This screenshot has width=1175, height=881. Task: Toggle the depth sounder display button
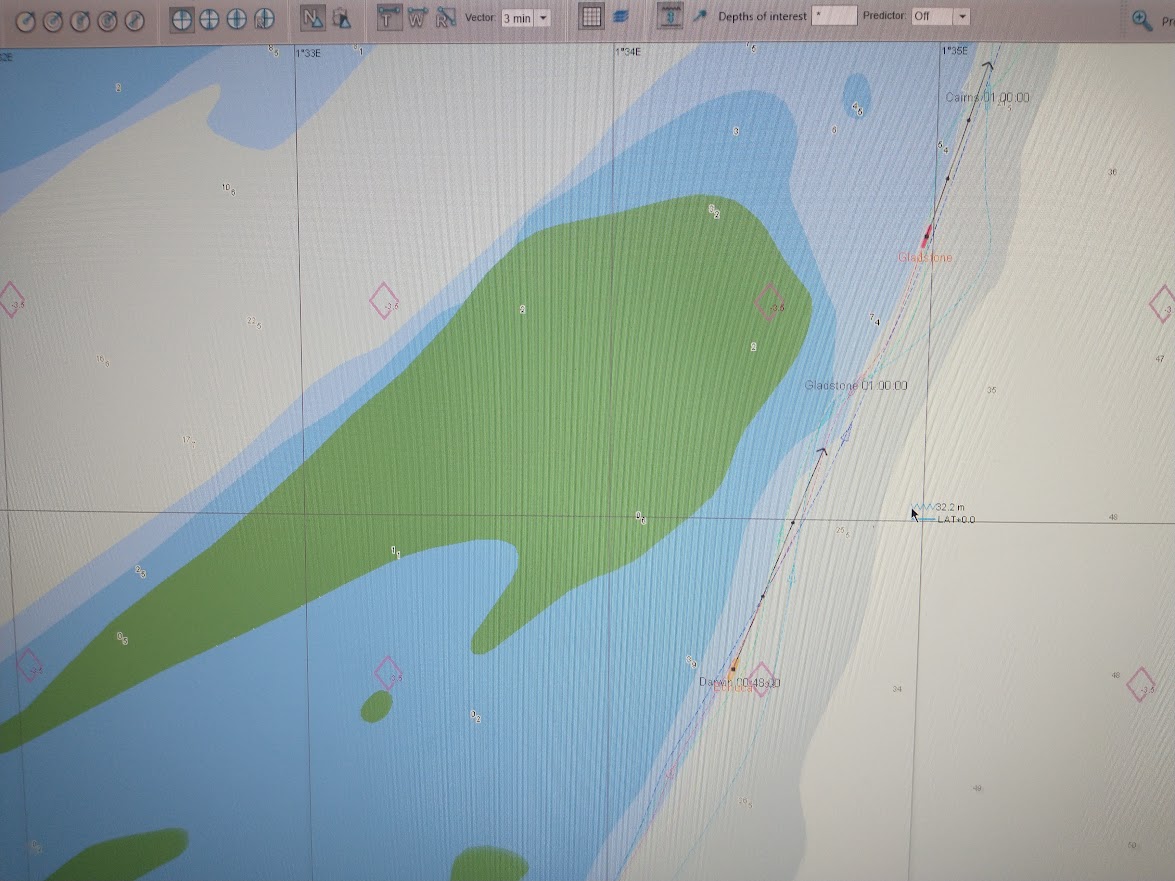tap(670, 17)
